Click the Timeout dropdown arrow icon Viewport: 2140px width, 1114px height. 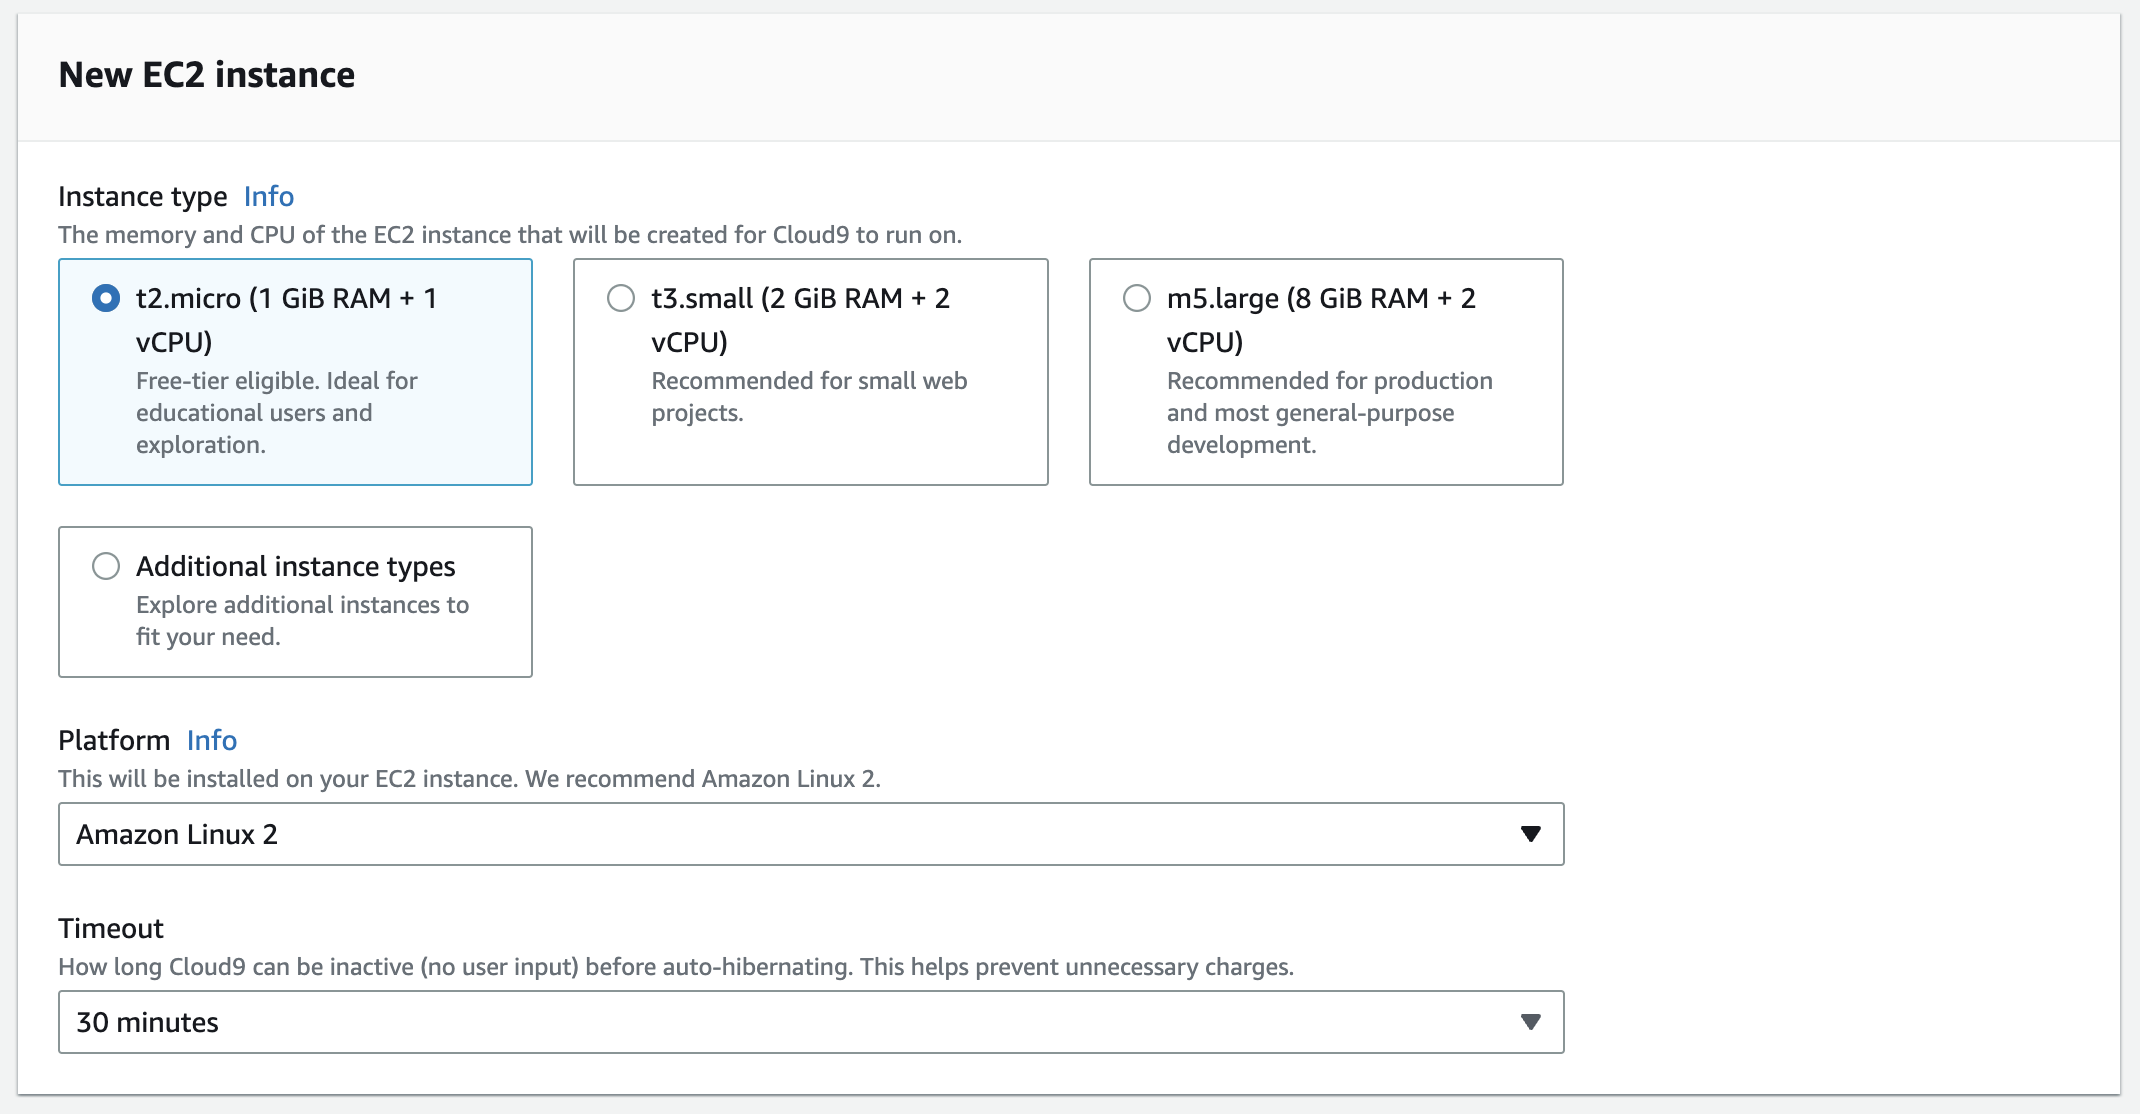click(x=1530, y=1022)
